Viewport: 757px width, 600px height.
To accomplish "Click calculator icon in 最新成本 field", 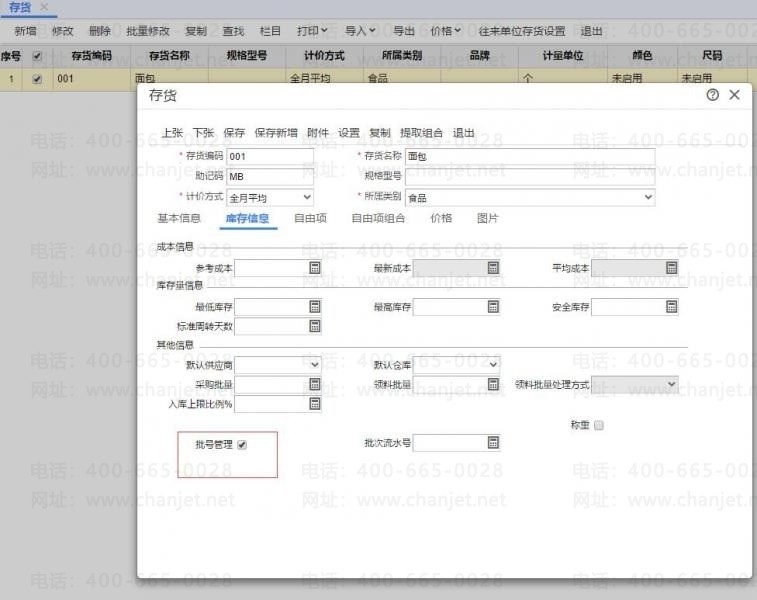I will [x=493, y=268].
